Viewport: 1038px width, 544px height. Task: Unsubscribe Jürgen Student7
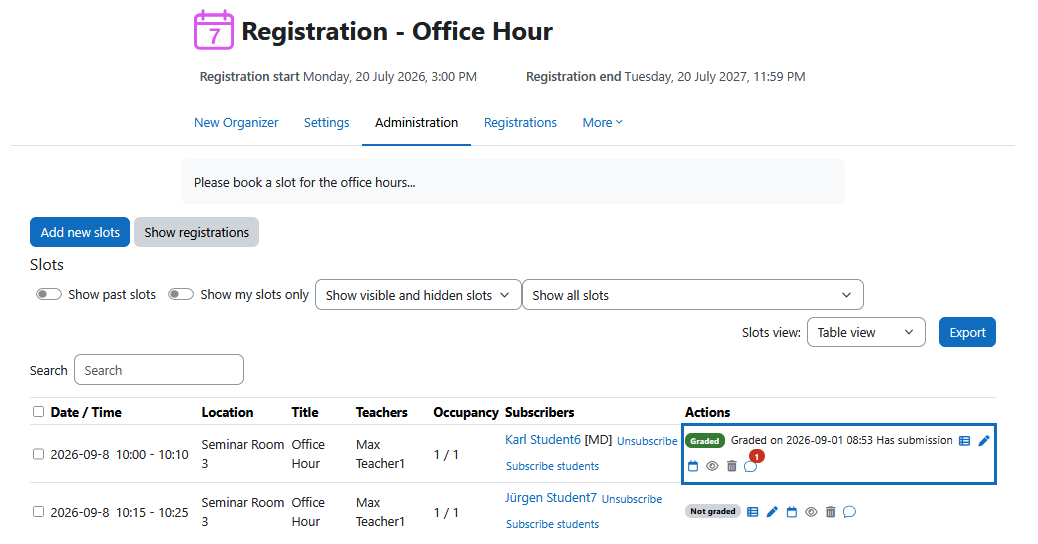pos(632,499)
